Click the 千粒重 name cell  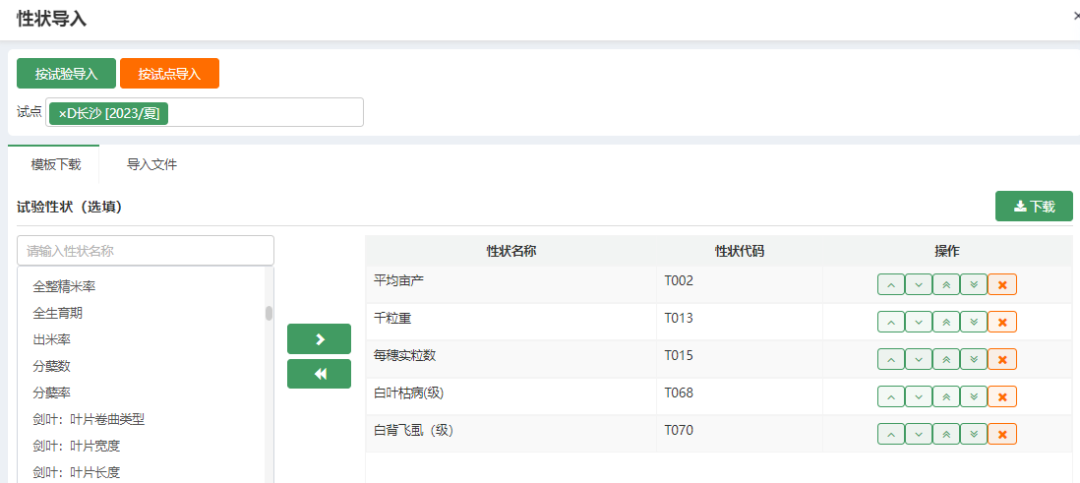pyautogui.click(x=511, y=322)
